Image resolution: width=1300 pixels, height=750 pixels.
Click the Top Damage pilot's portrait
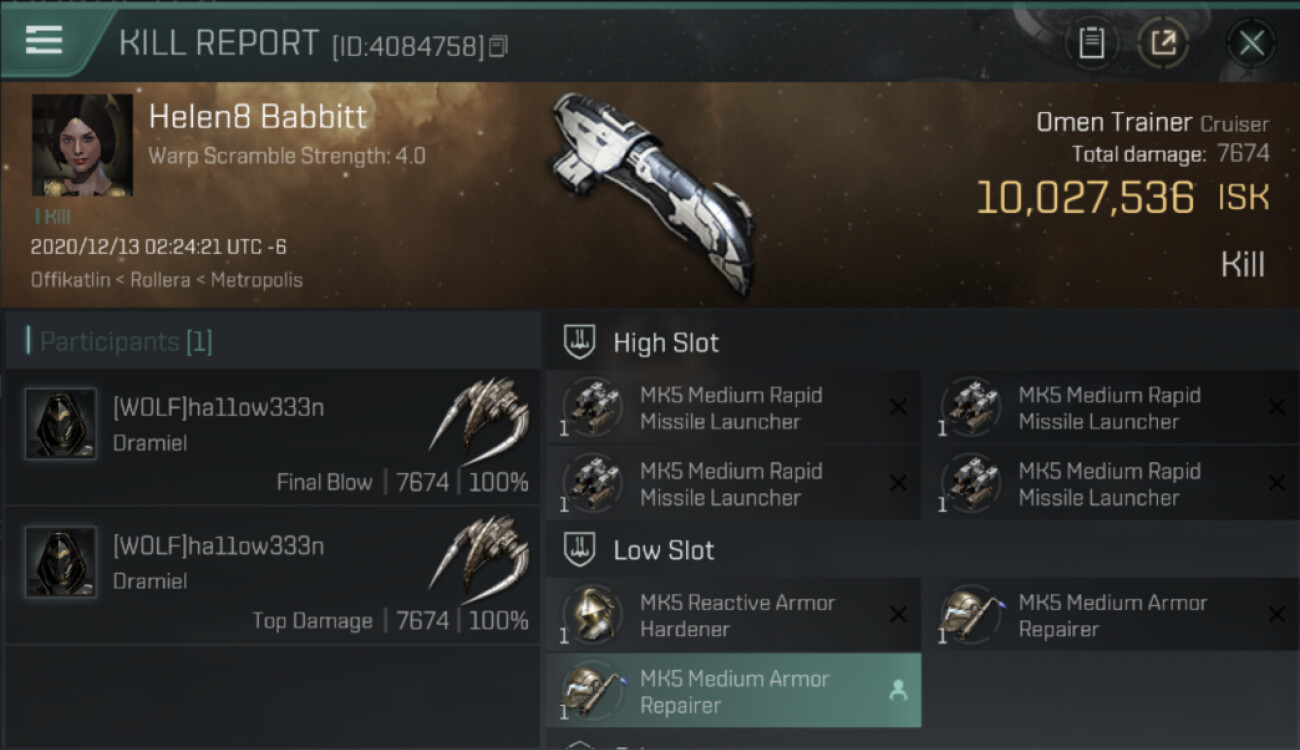(x=61, y=563)
